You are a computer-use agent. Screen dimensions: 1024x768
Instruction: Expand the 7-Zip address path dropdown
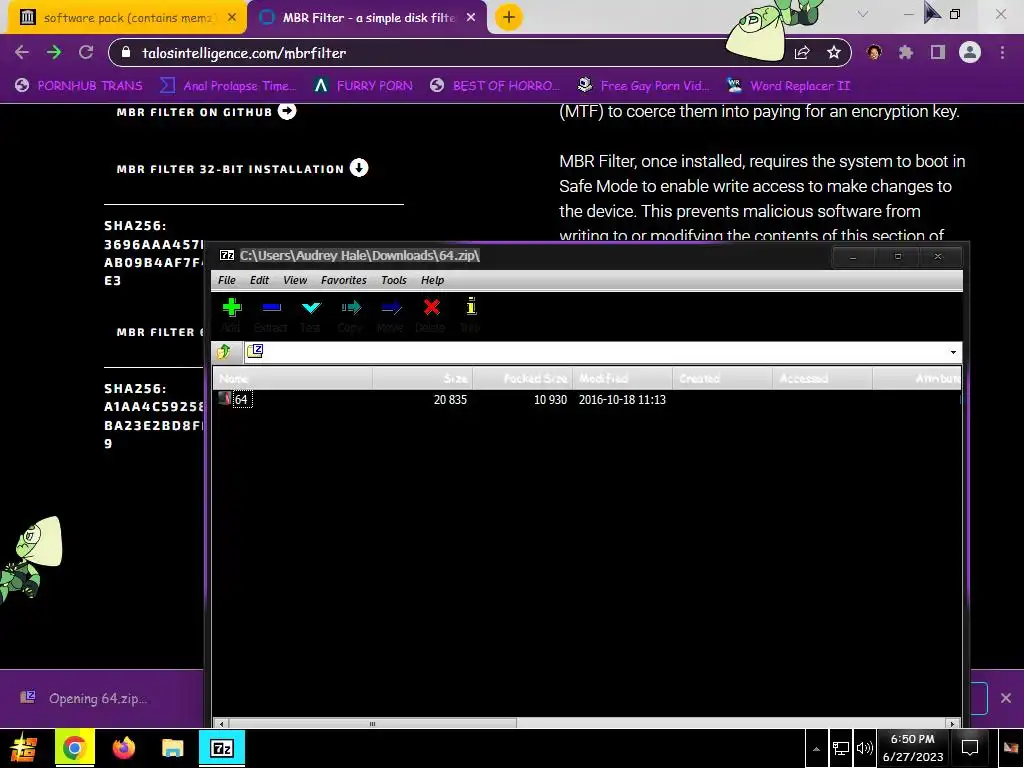(953, 353)
